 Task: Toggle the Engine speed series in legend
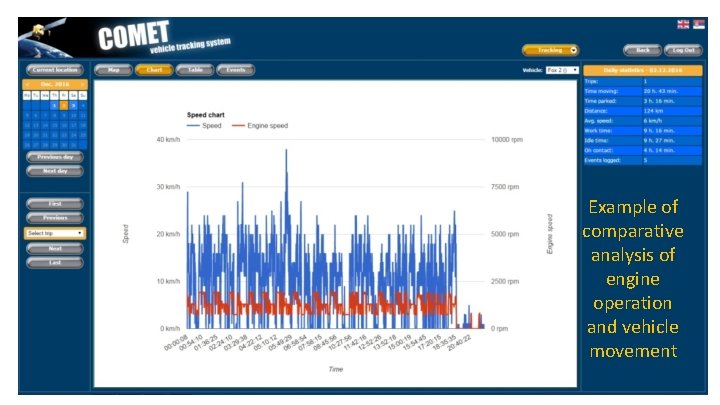[x=260, y=125]
